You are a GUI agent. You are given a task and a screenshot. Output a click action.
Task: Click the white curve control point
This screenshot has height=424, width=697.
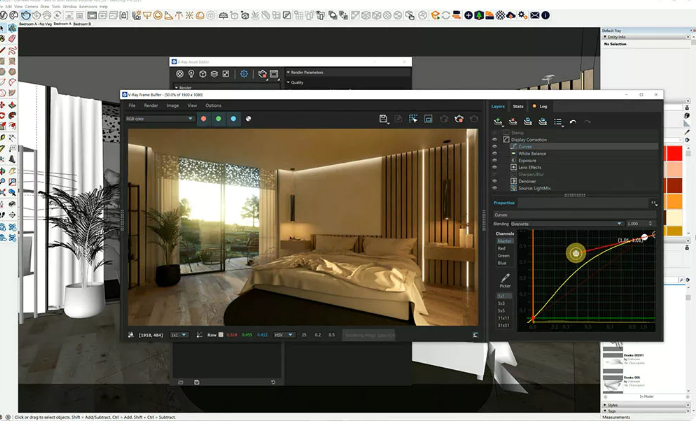point(645,237)
